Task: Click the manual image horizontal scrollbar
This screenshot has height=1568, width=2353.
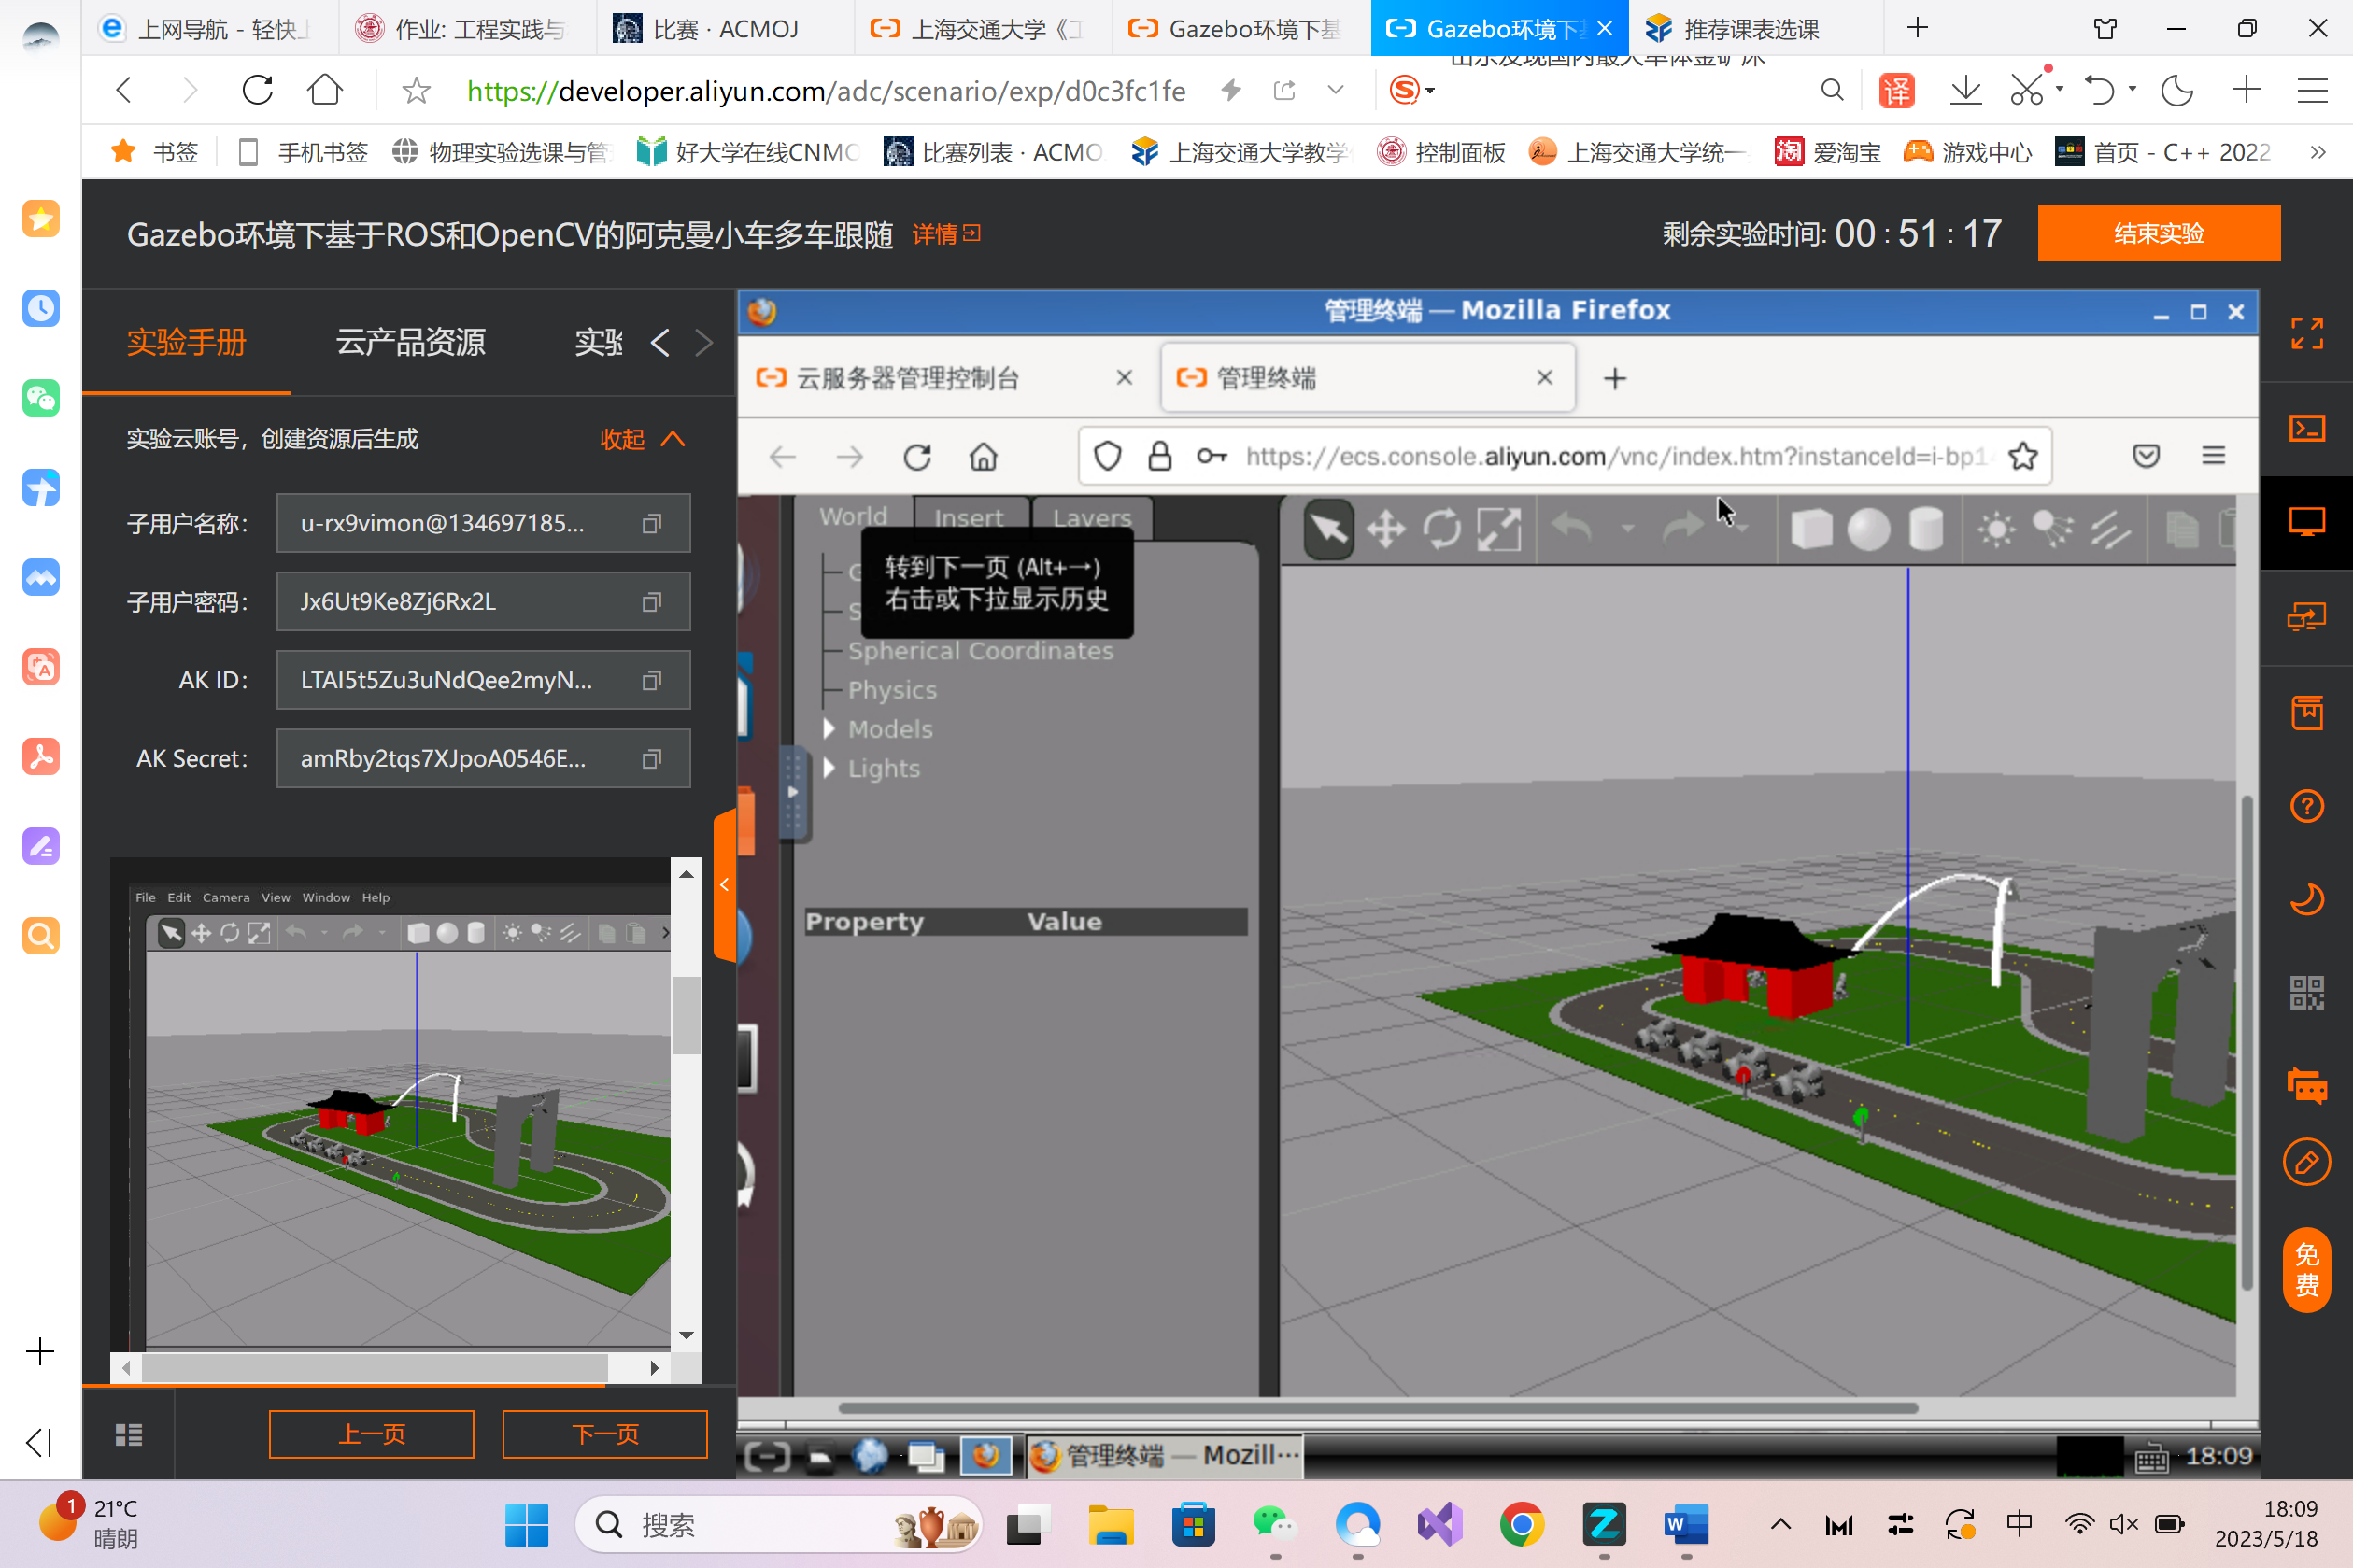Action: [x=374, y=1367]
